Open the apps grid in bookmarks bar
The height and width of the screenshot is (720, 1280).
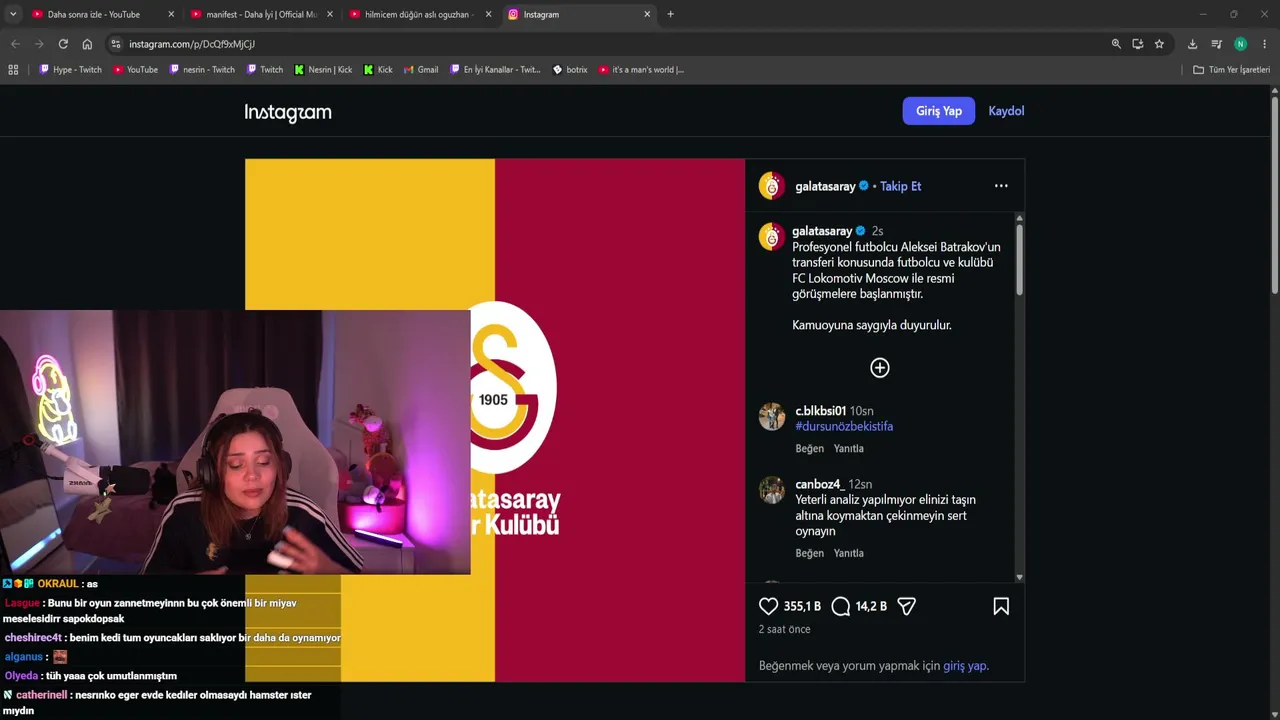click(x=13, y=70)
